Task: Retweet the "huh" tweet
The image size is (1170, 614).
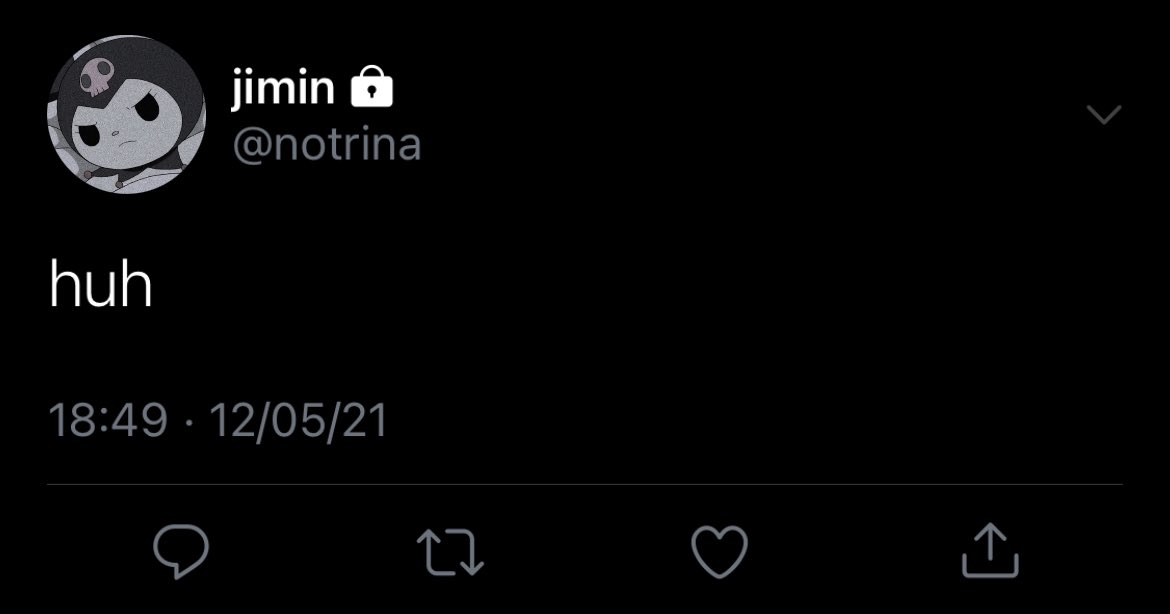Action: pyautogui.click(x=450, y=552)
